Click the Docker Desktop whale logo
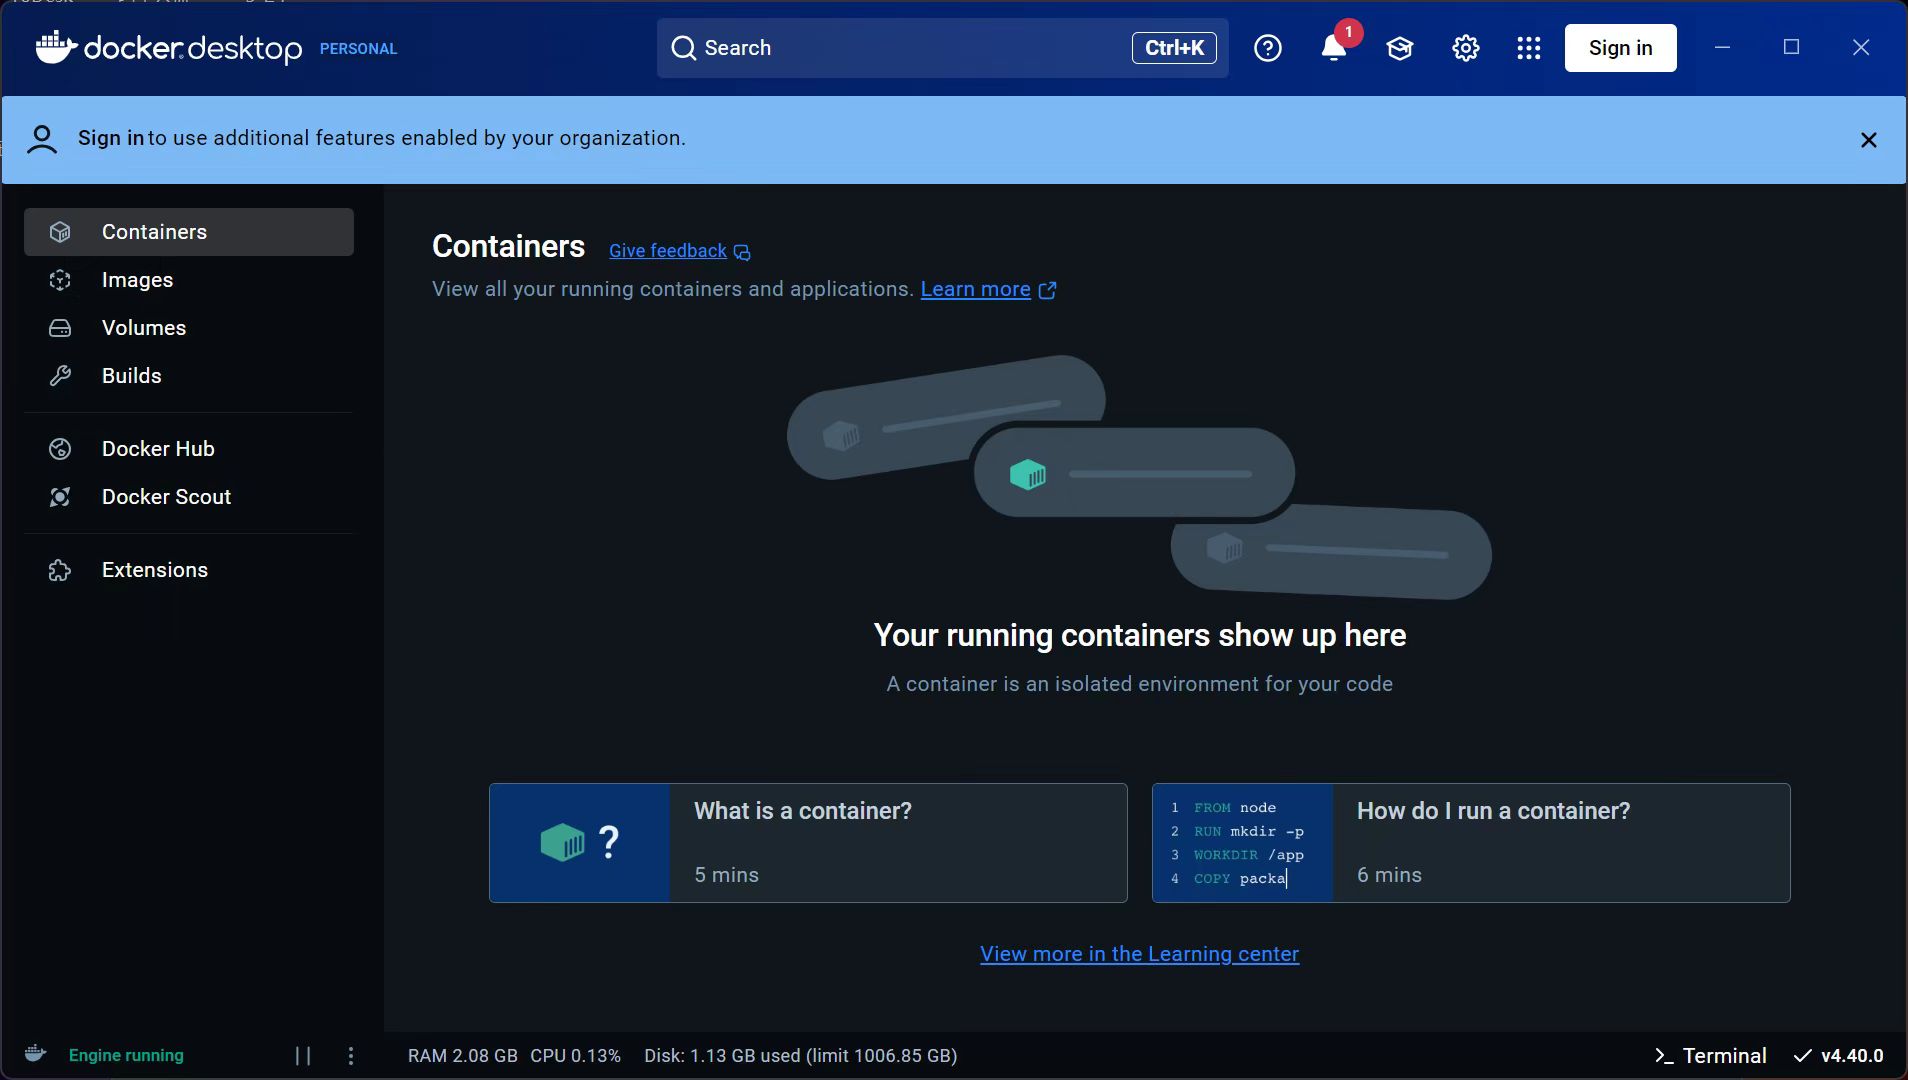Screen dimensions: 1908x1080 pyautogui.click(x=57, y=47)
